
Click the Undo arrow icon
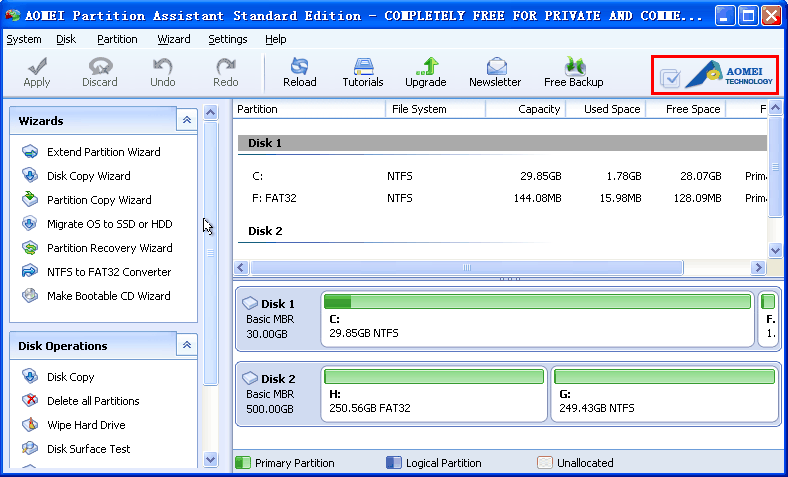[162, 66]
